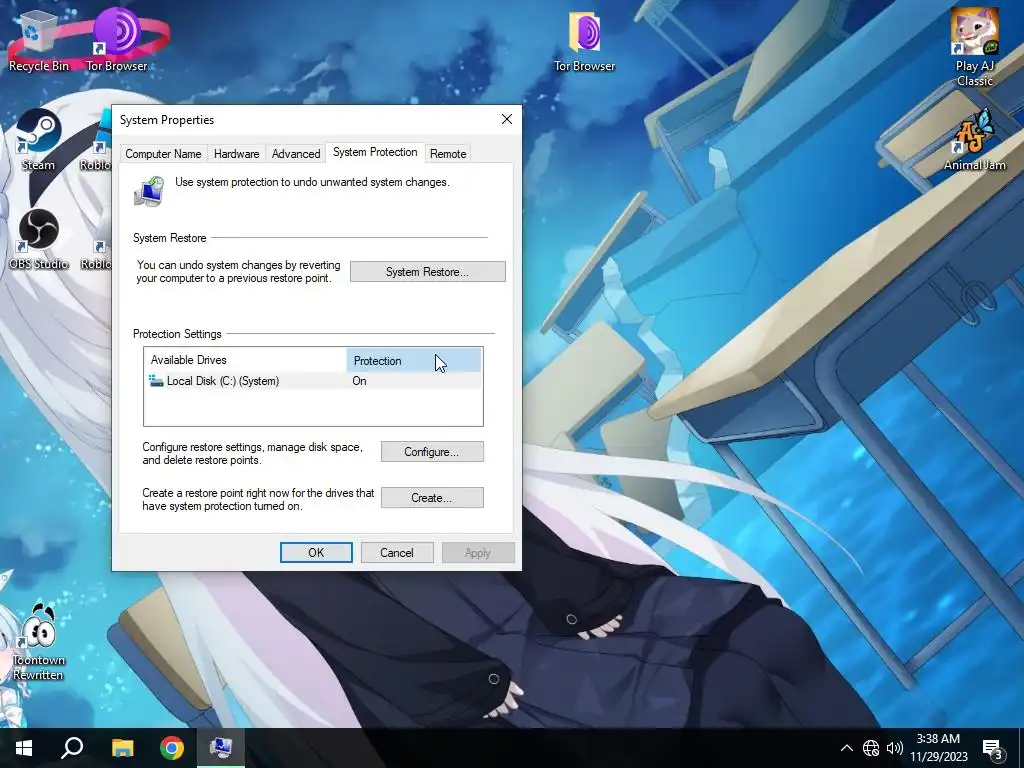Switch to the Computer Name tab
1024x768 pixels.
(x=163, y=153)
